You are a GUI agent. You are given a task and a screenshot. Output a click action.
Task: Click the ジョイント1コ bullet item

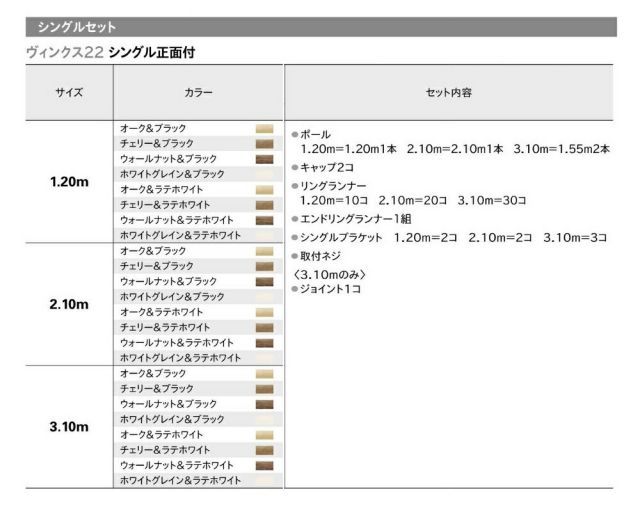point(330,288)
